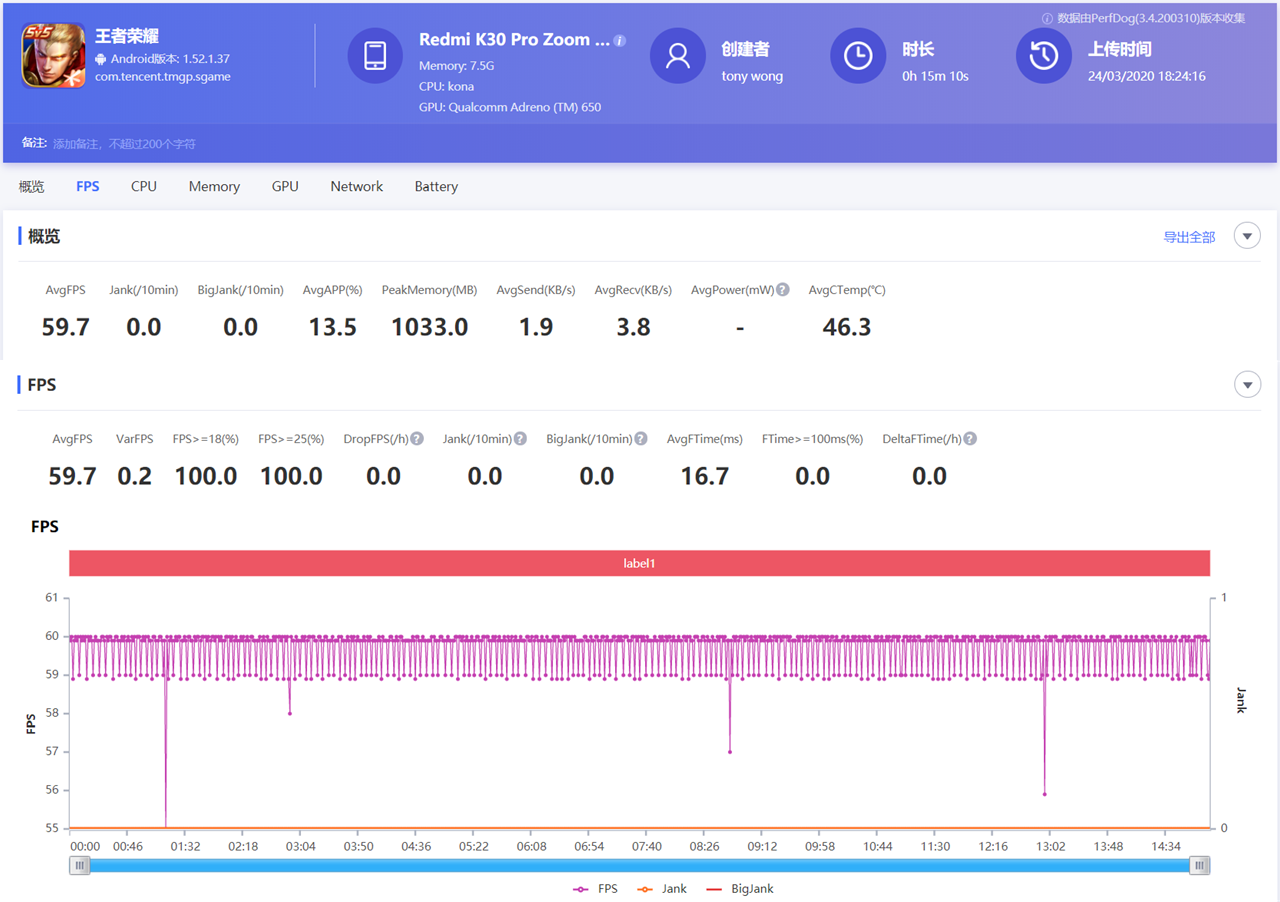This screenshot has height=902, width=1280.
Task: Click the AvgSend value 1.9
Action: (x=536, y=327)
